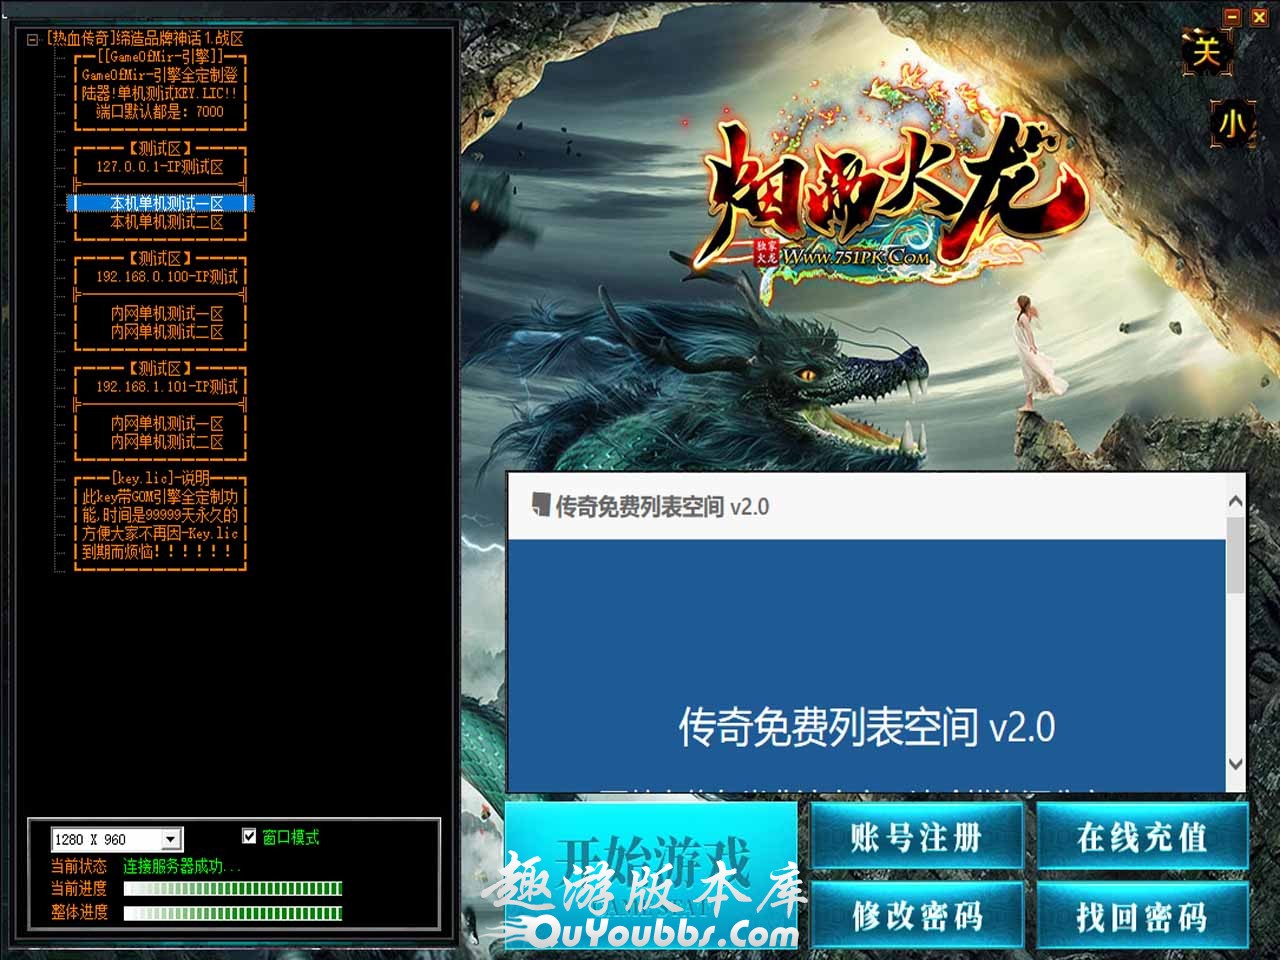Click the scroll-up arrow of the announcement panel
Image resolution: width=1280 pixels, height=960 pixels.
coord(1235,502)
